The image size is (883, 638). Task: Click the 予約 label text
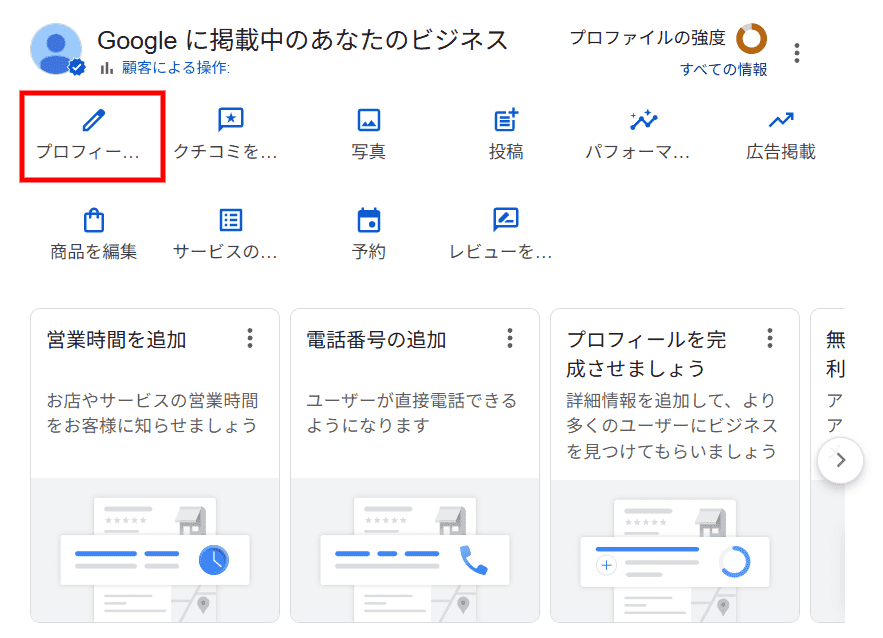point(369,252)
